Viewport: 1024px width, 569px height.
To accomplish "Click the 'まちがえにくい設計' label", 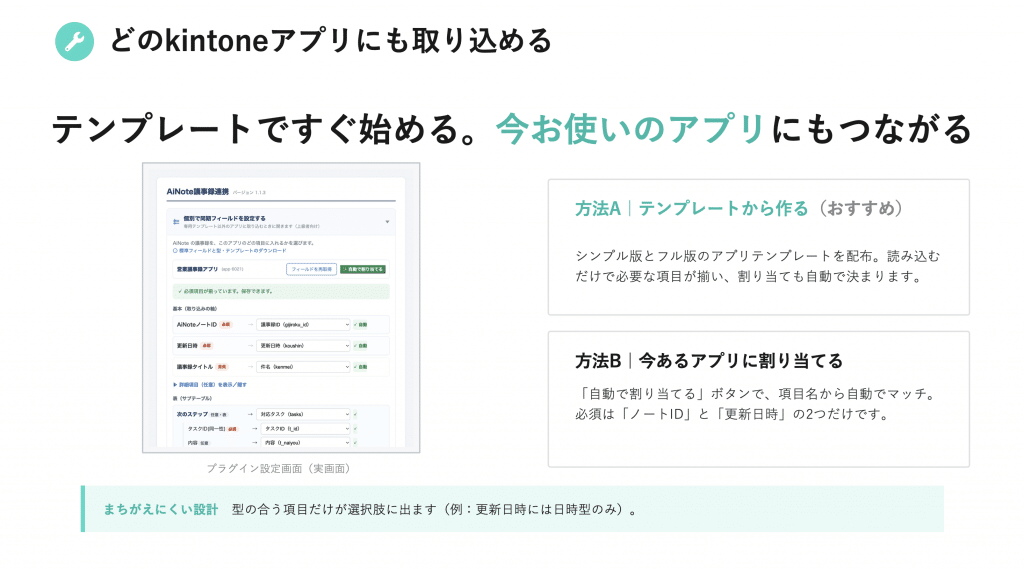I will tap(161, 510).
